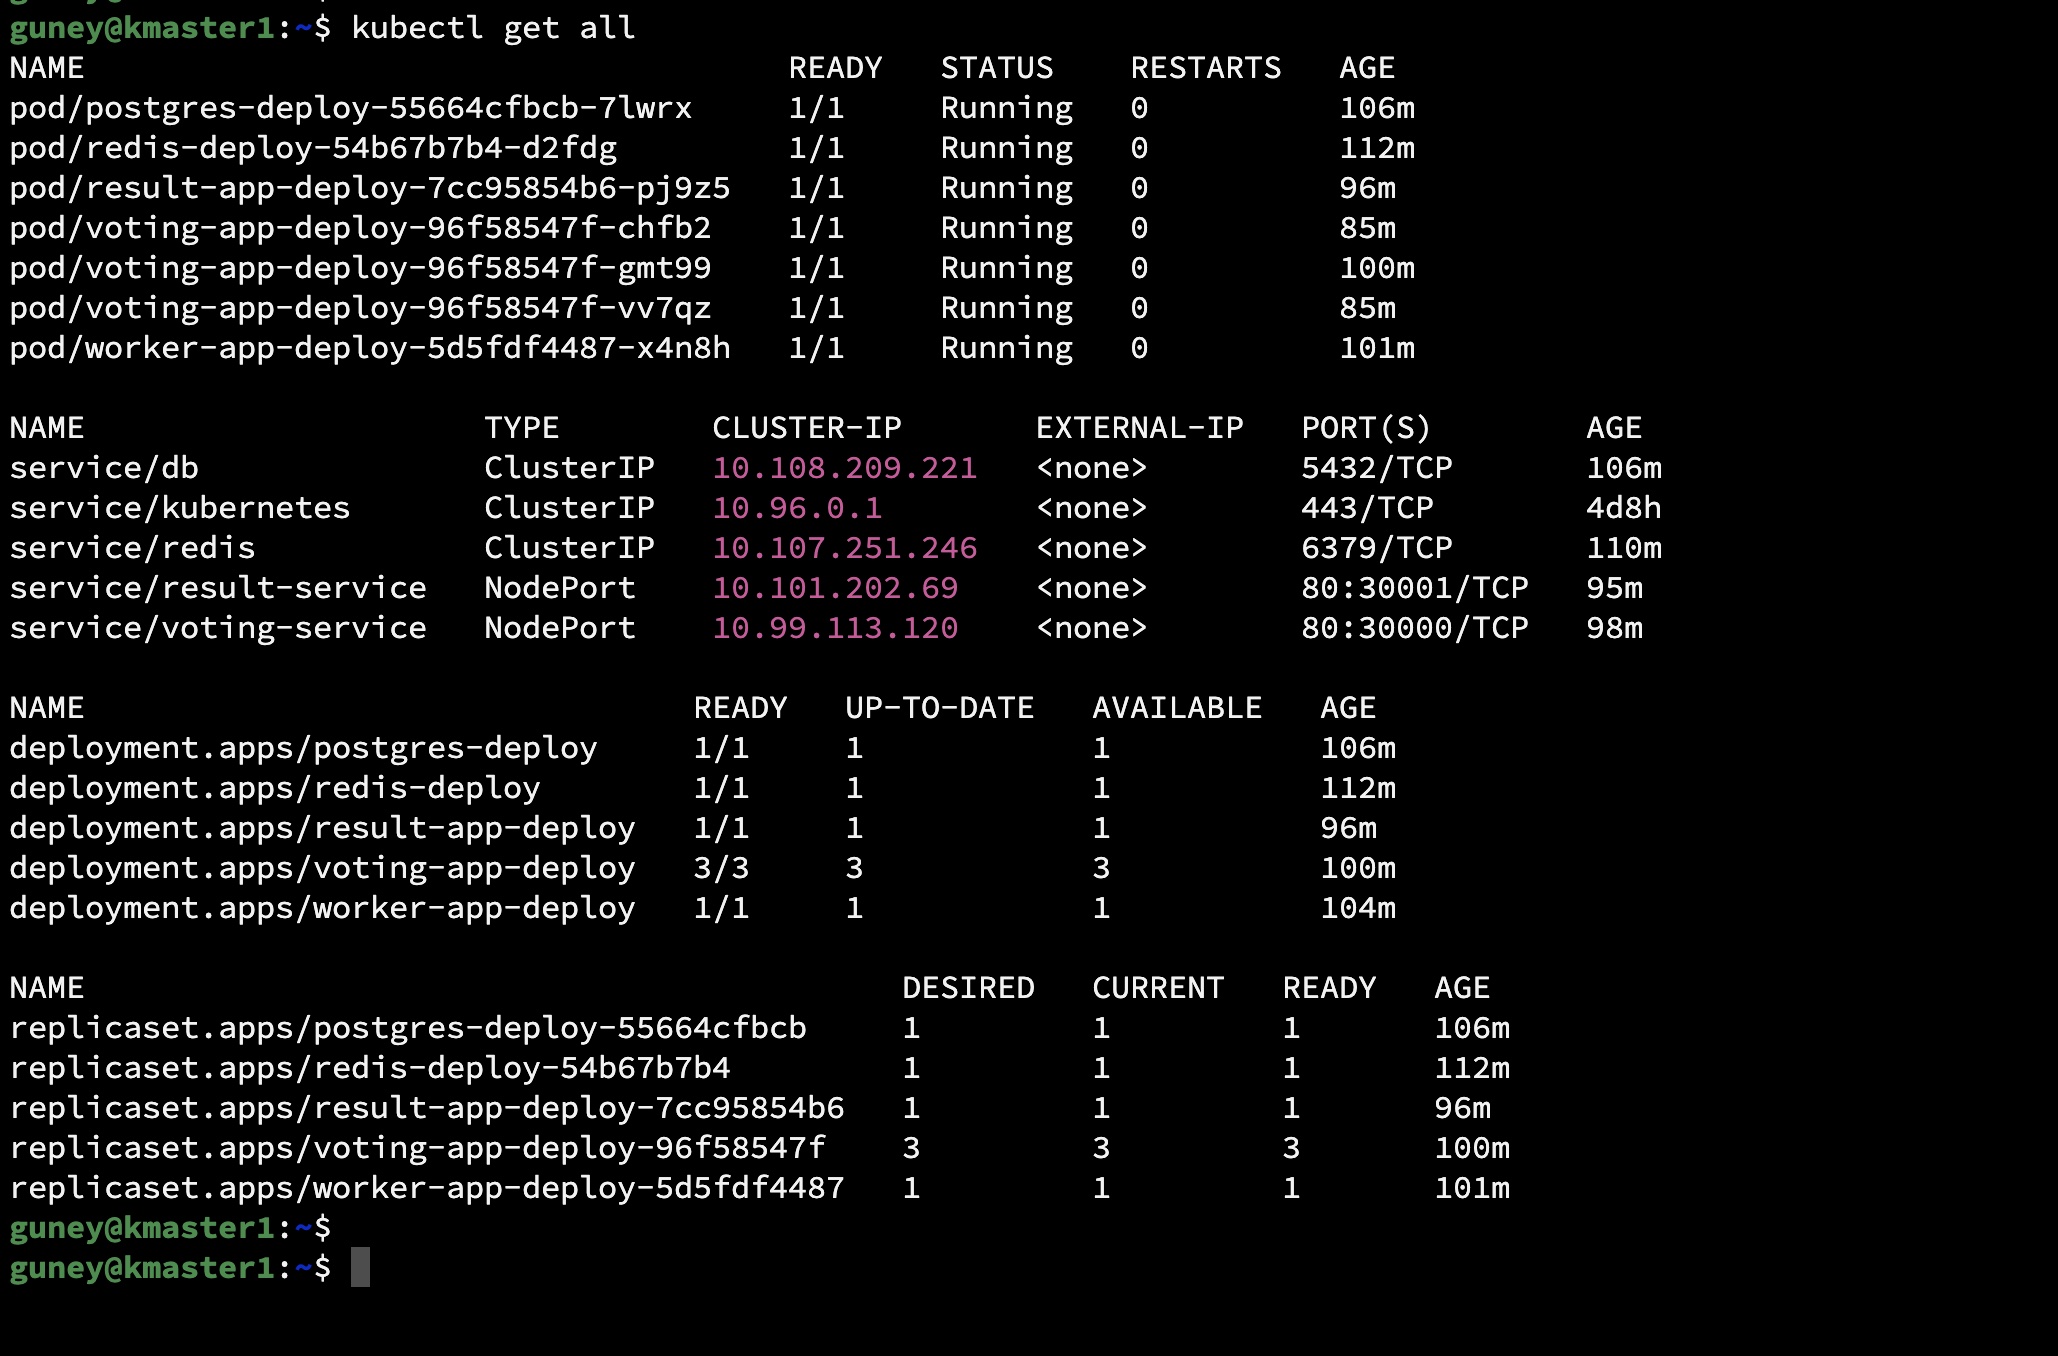Select pod/worker-app-deploy-5d5fdf4487-x4n8h name
Image resolution: width=2058 pixels, height=1356 pixels.
(x=370, y=348)
